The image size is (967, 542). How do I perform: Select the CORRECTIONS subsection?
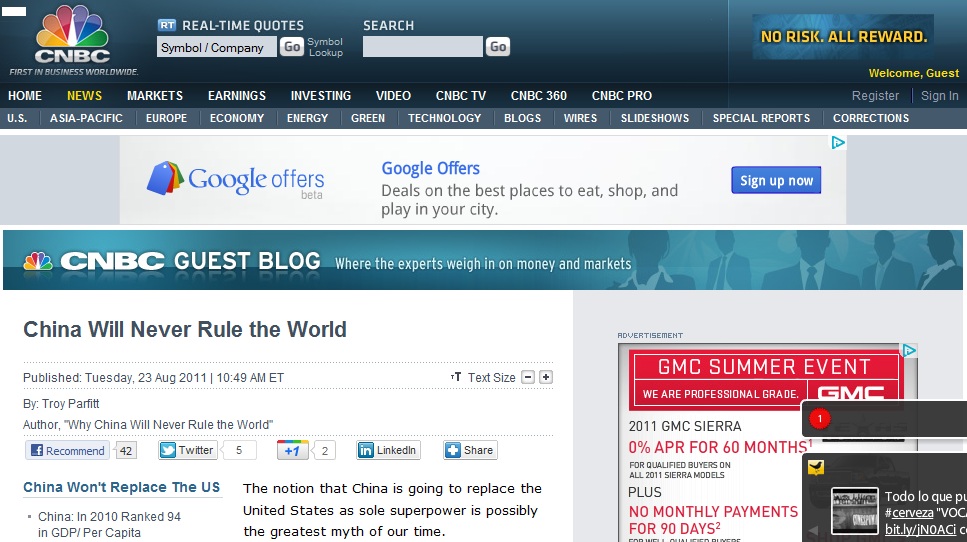(871, 118)
